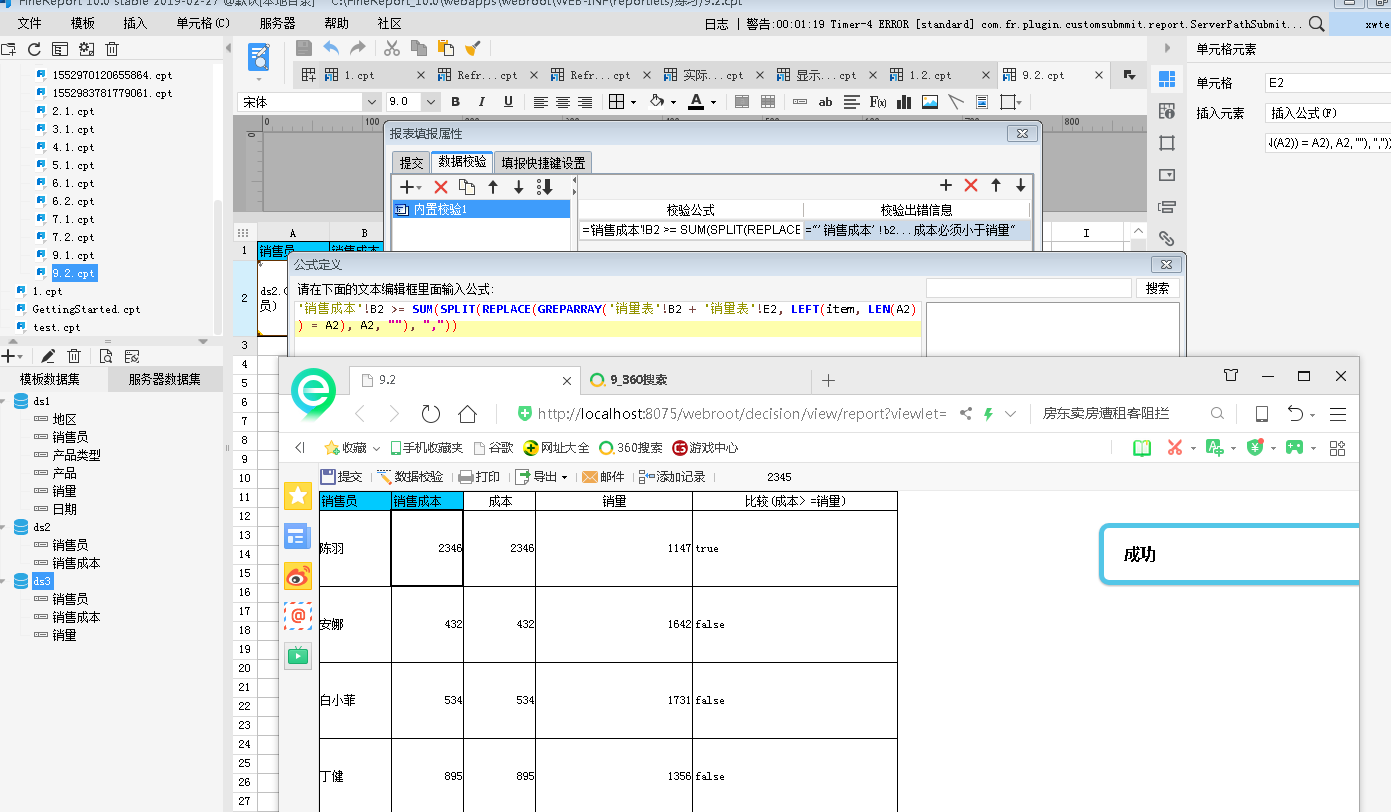Open the 插入元素 dropdown in cell element panel
1391x812 pixels.
tap(1327, 113)
